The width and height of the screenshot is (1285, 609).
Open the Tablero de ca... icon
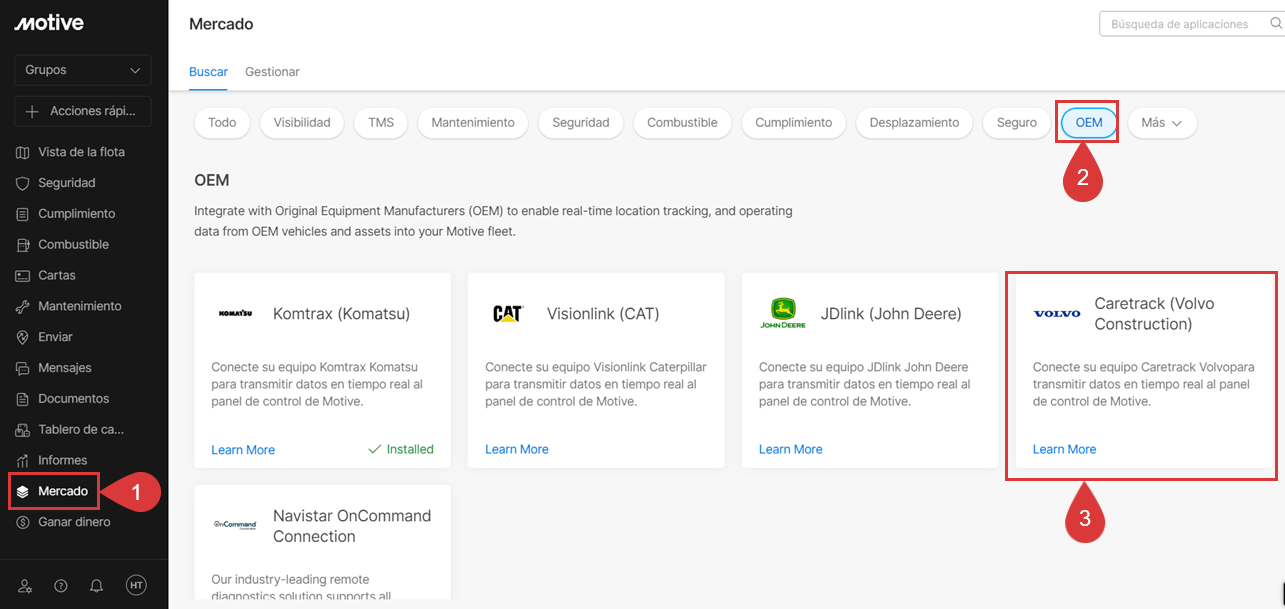pyautogui.click(x=24, y=430)
